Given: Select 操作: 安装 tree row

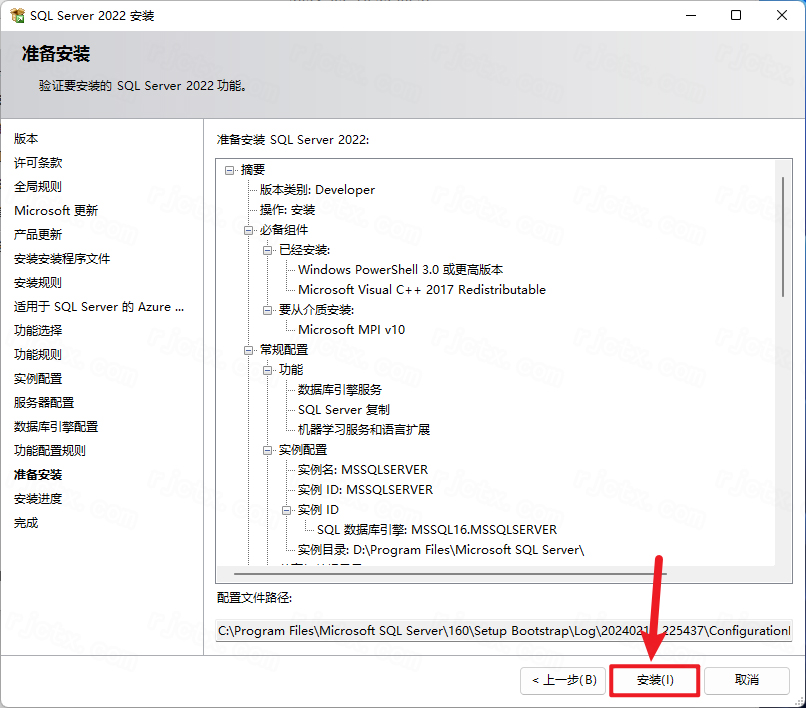Looking at the screenshot, I should point(287,210).
